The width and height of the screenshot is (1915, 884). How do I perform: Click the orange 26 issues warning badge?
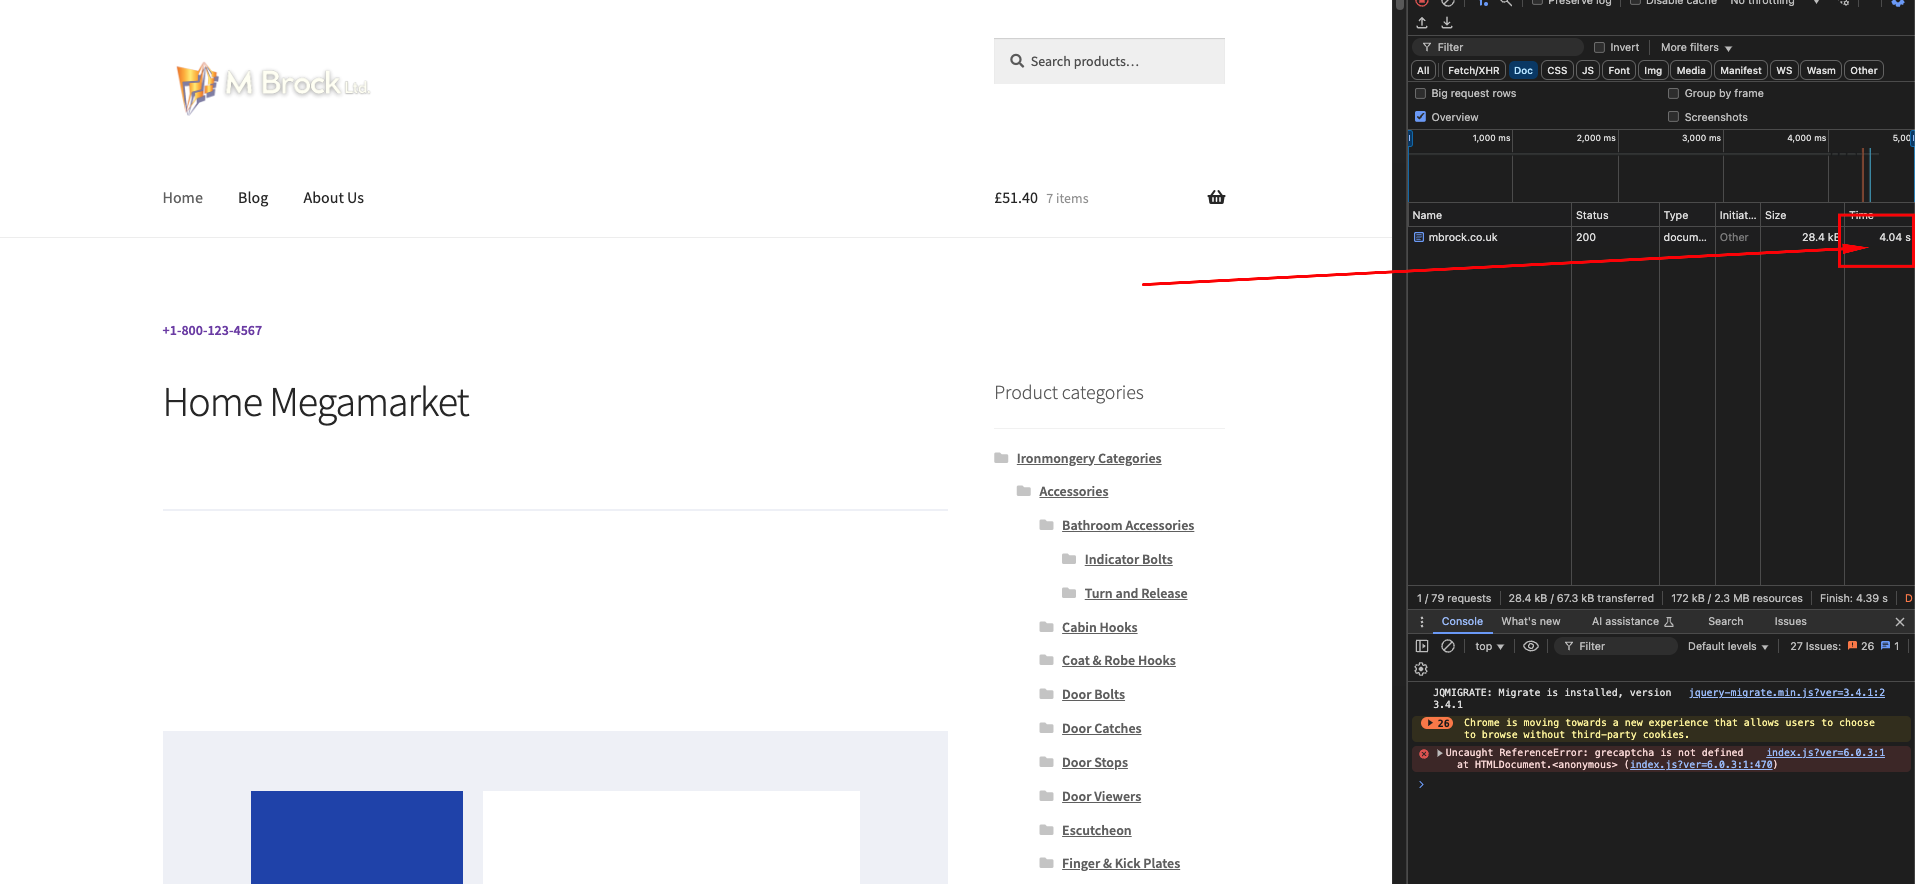1861,646
